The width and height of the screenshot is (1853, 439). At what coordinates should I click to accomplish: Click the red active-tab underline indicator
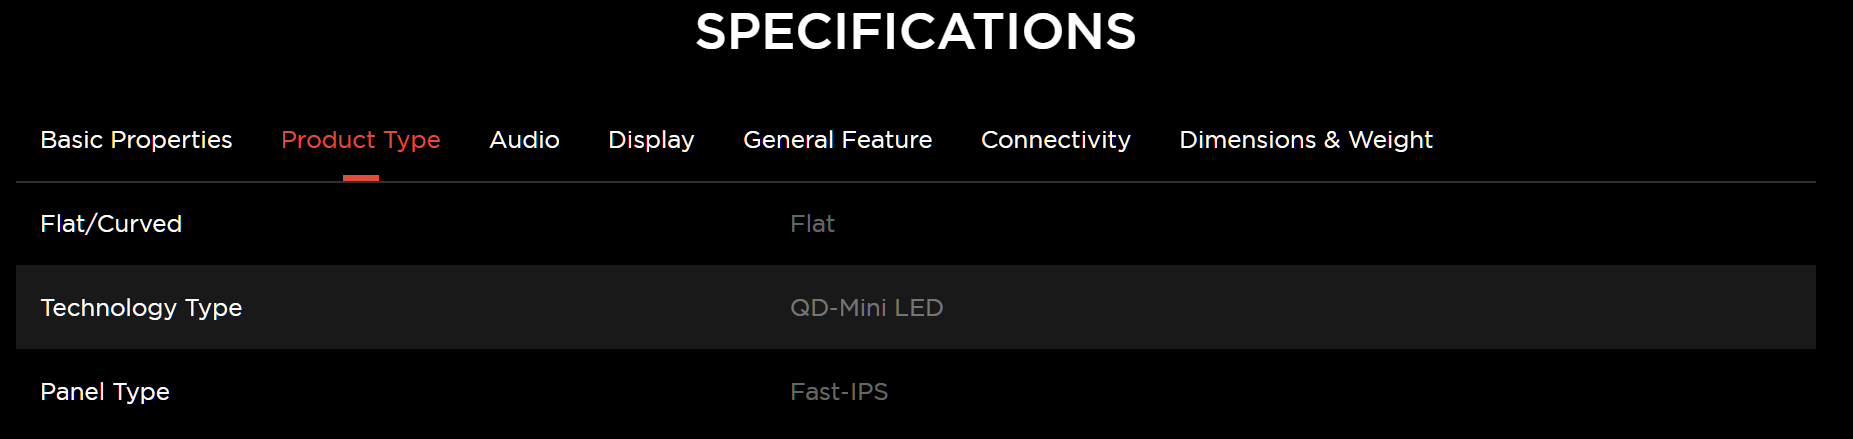[x=361, y=178]
